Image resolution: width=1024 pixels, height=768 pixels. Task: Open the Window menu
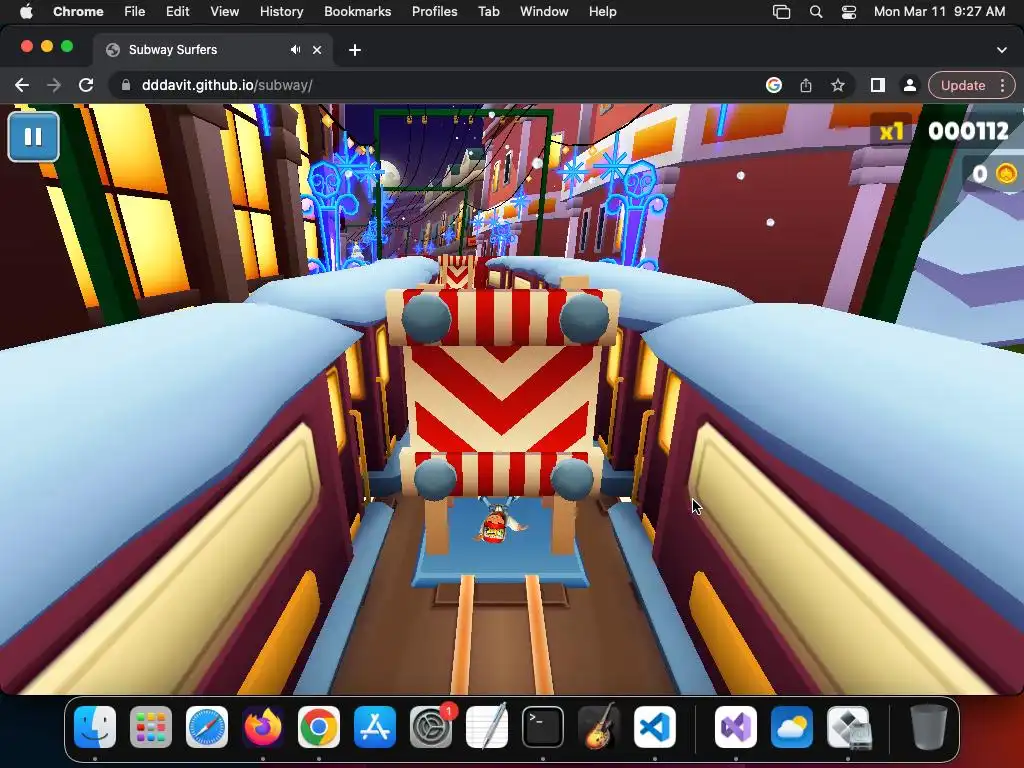[544, 12]
